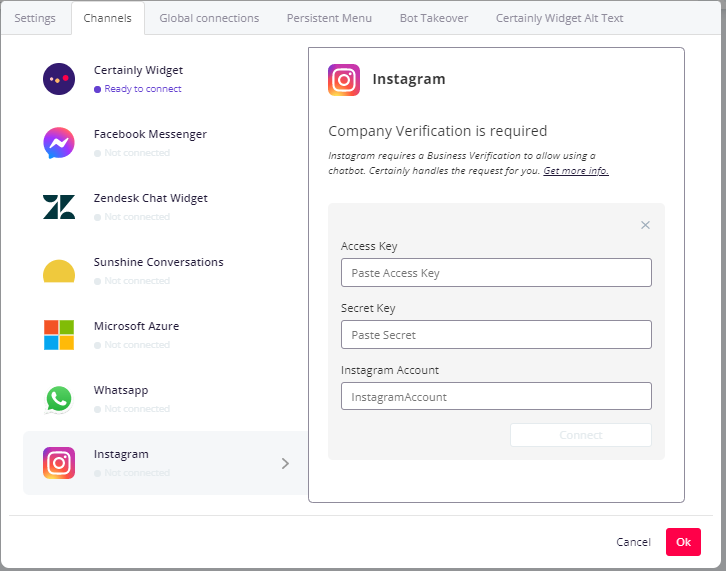Switch to the Settings tab
This screenshot has height=571, width=726.
coord(35,18)
